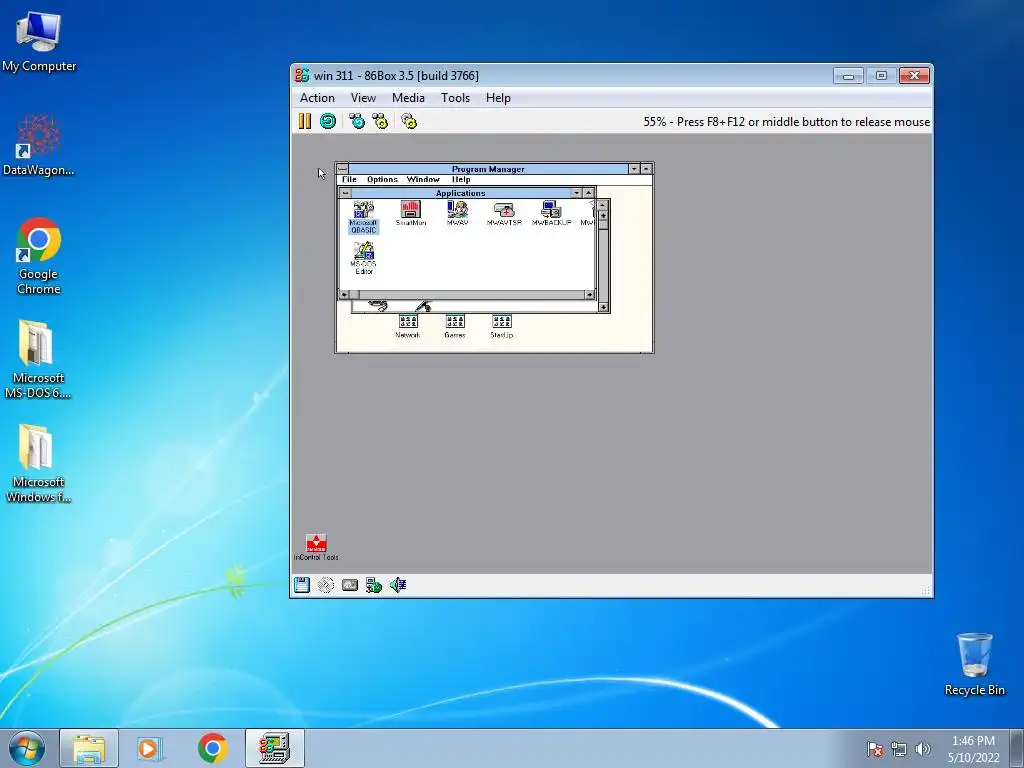Click Applications horizontal scrollbar right arrow
The image size is (1024, 768).
(589, 295)
